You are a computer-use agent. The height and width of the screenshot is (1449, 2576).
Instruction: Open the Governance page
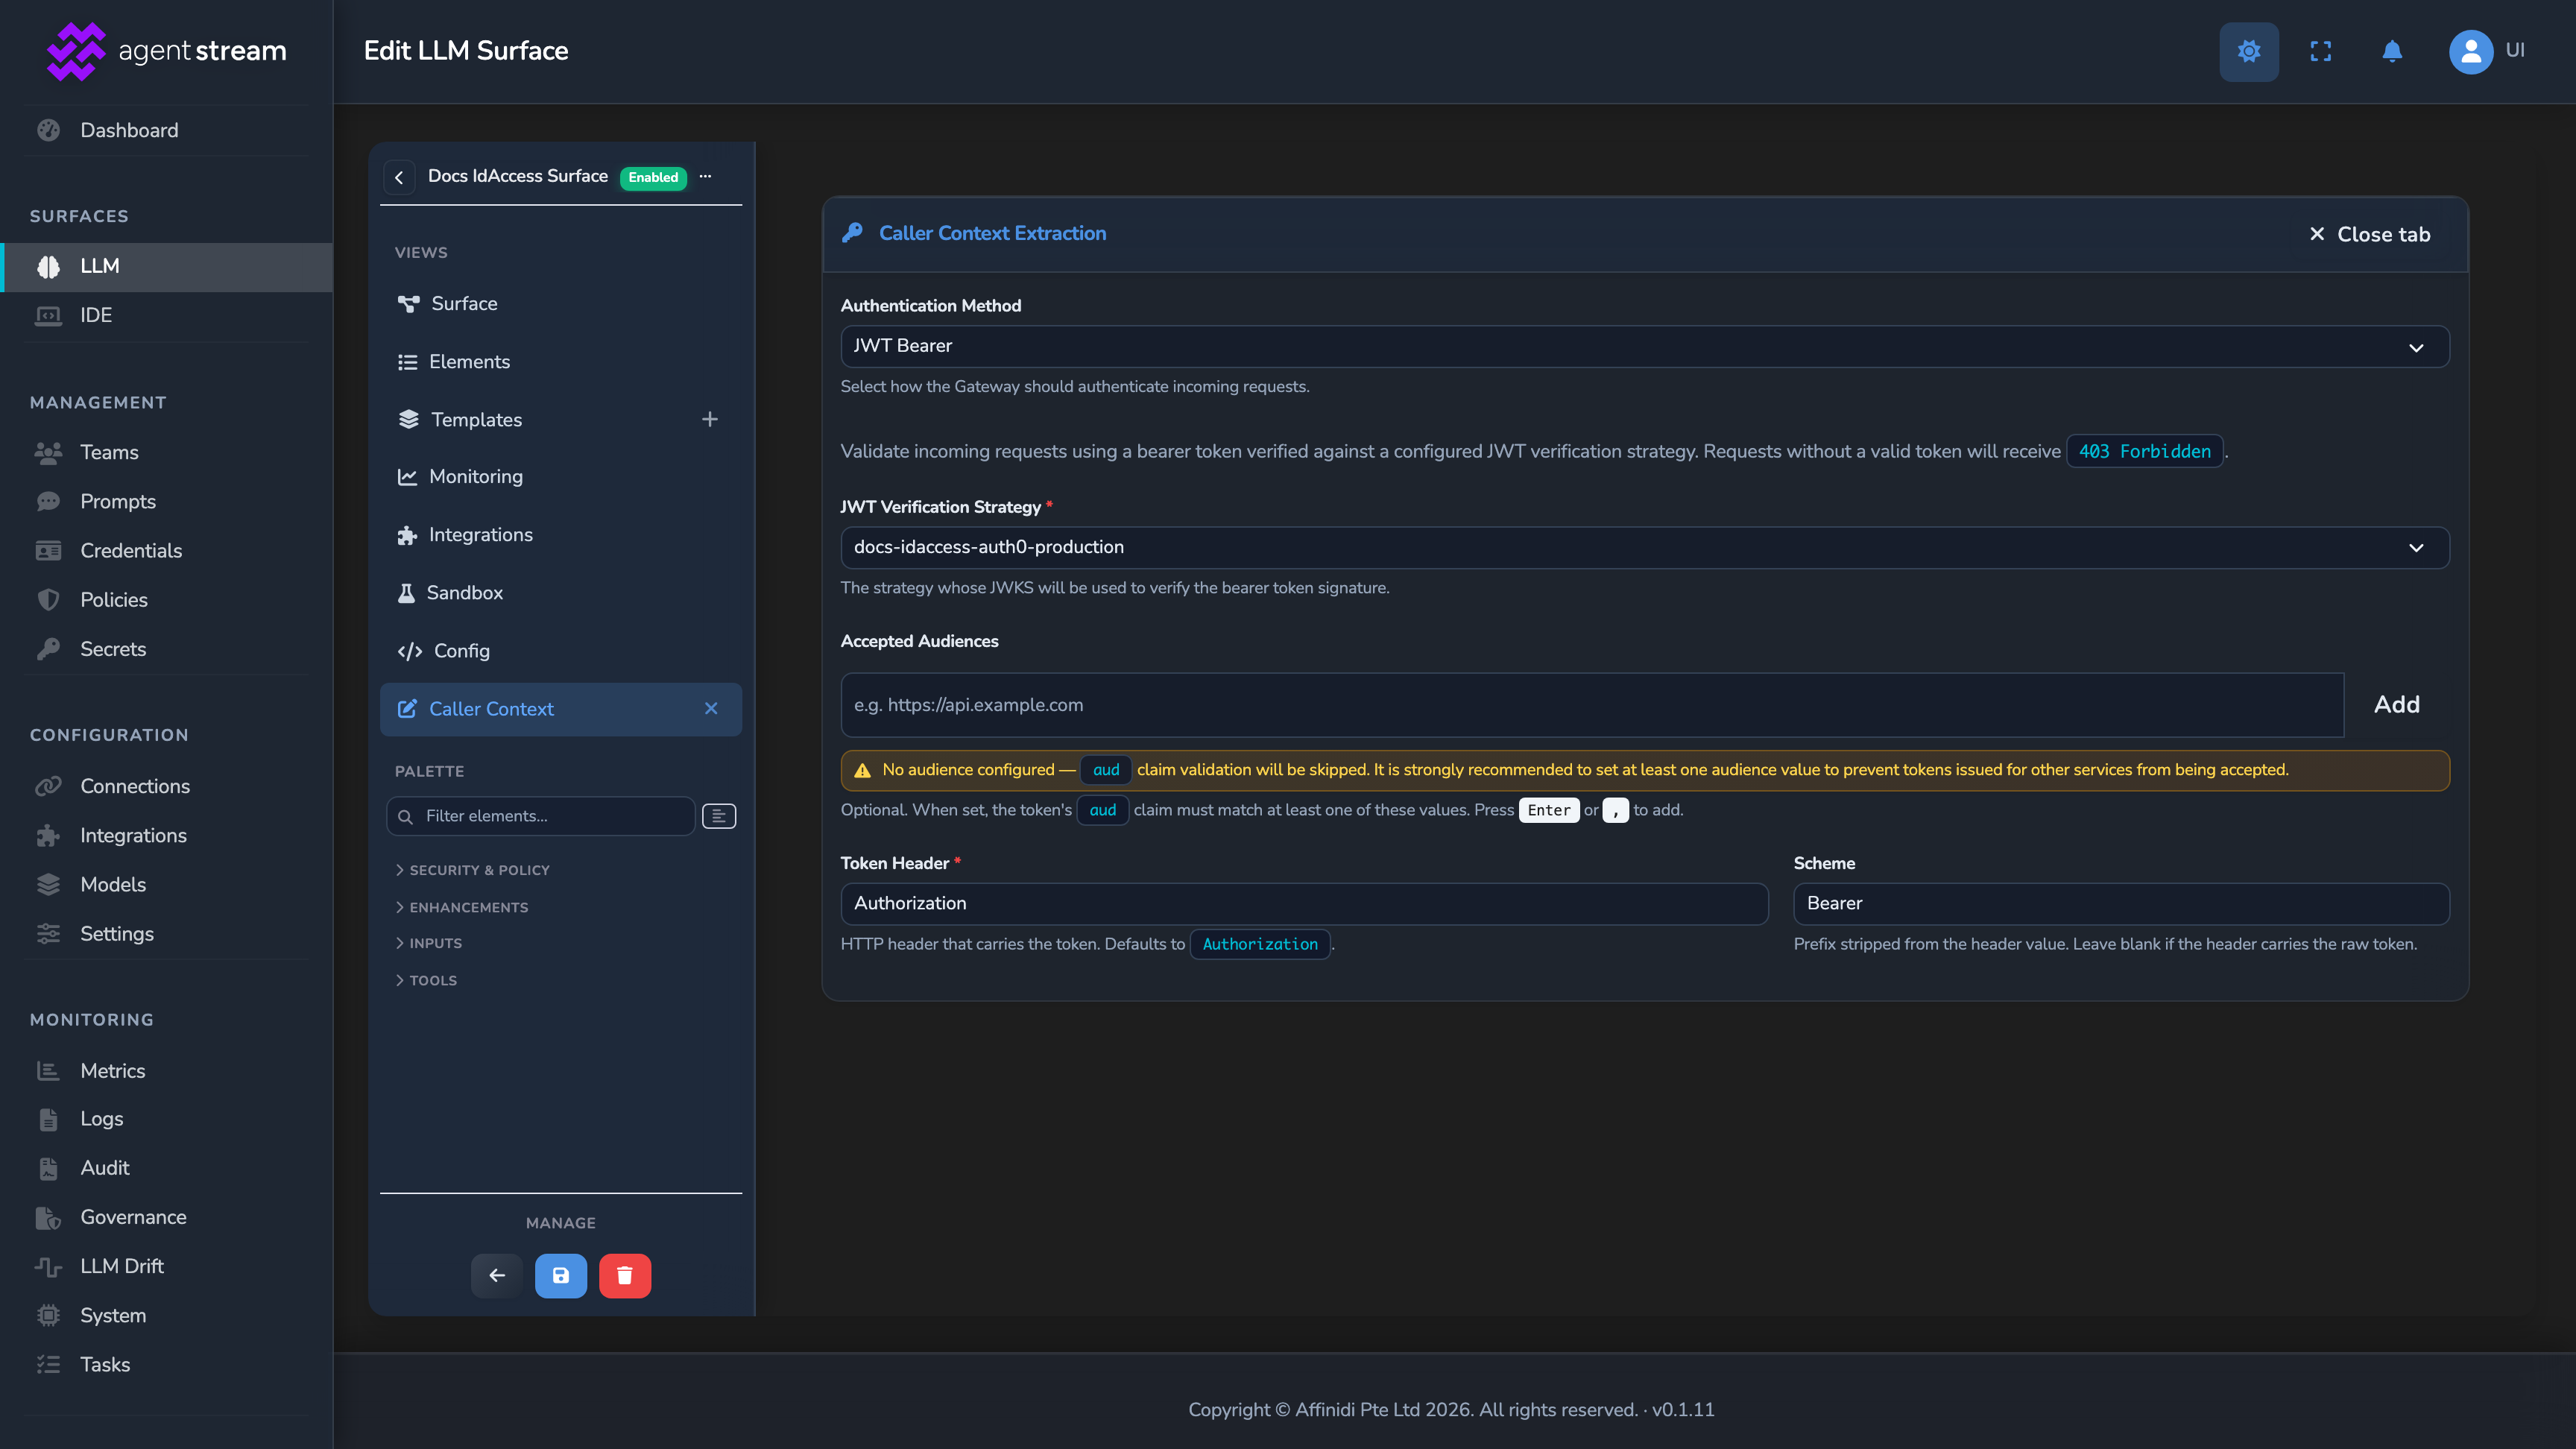(166, 1217)
